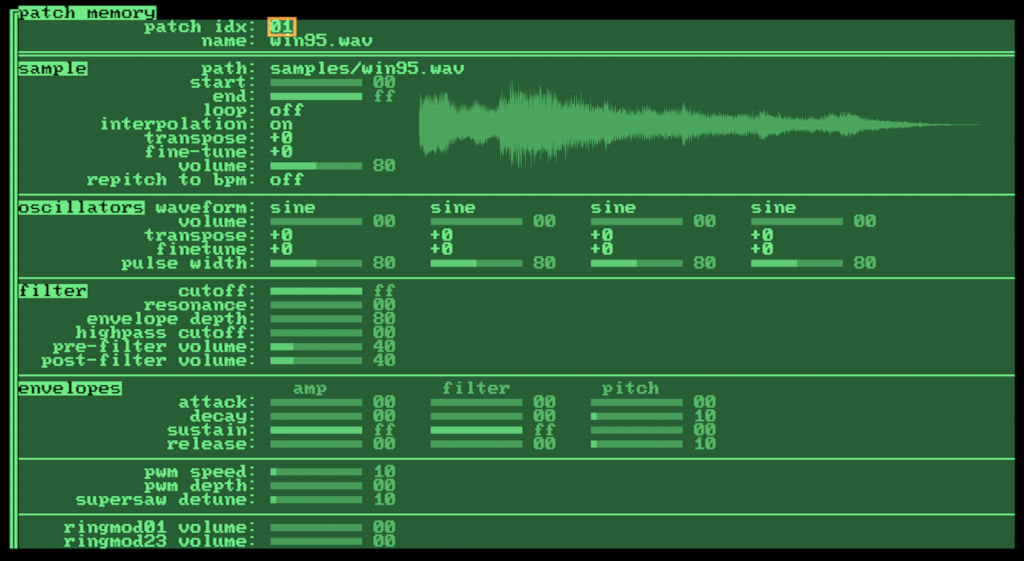Adjust the ringmod23 volume slider
The image size is (1024, 561).
tap(316, 541)
